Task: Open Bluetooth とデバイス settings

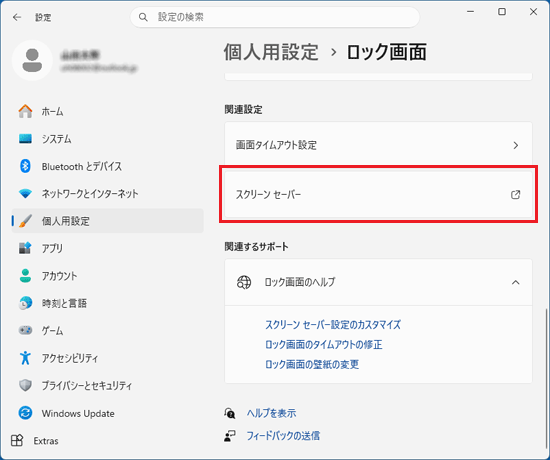Action: click(x=108, y=166)
